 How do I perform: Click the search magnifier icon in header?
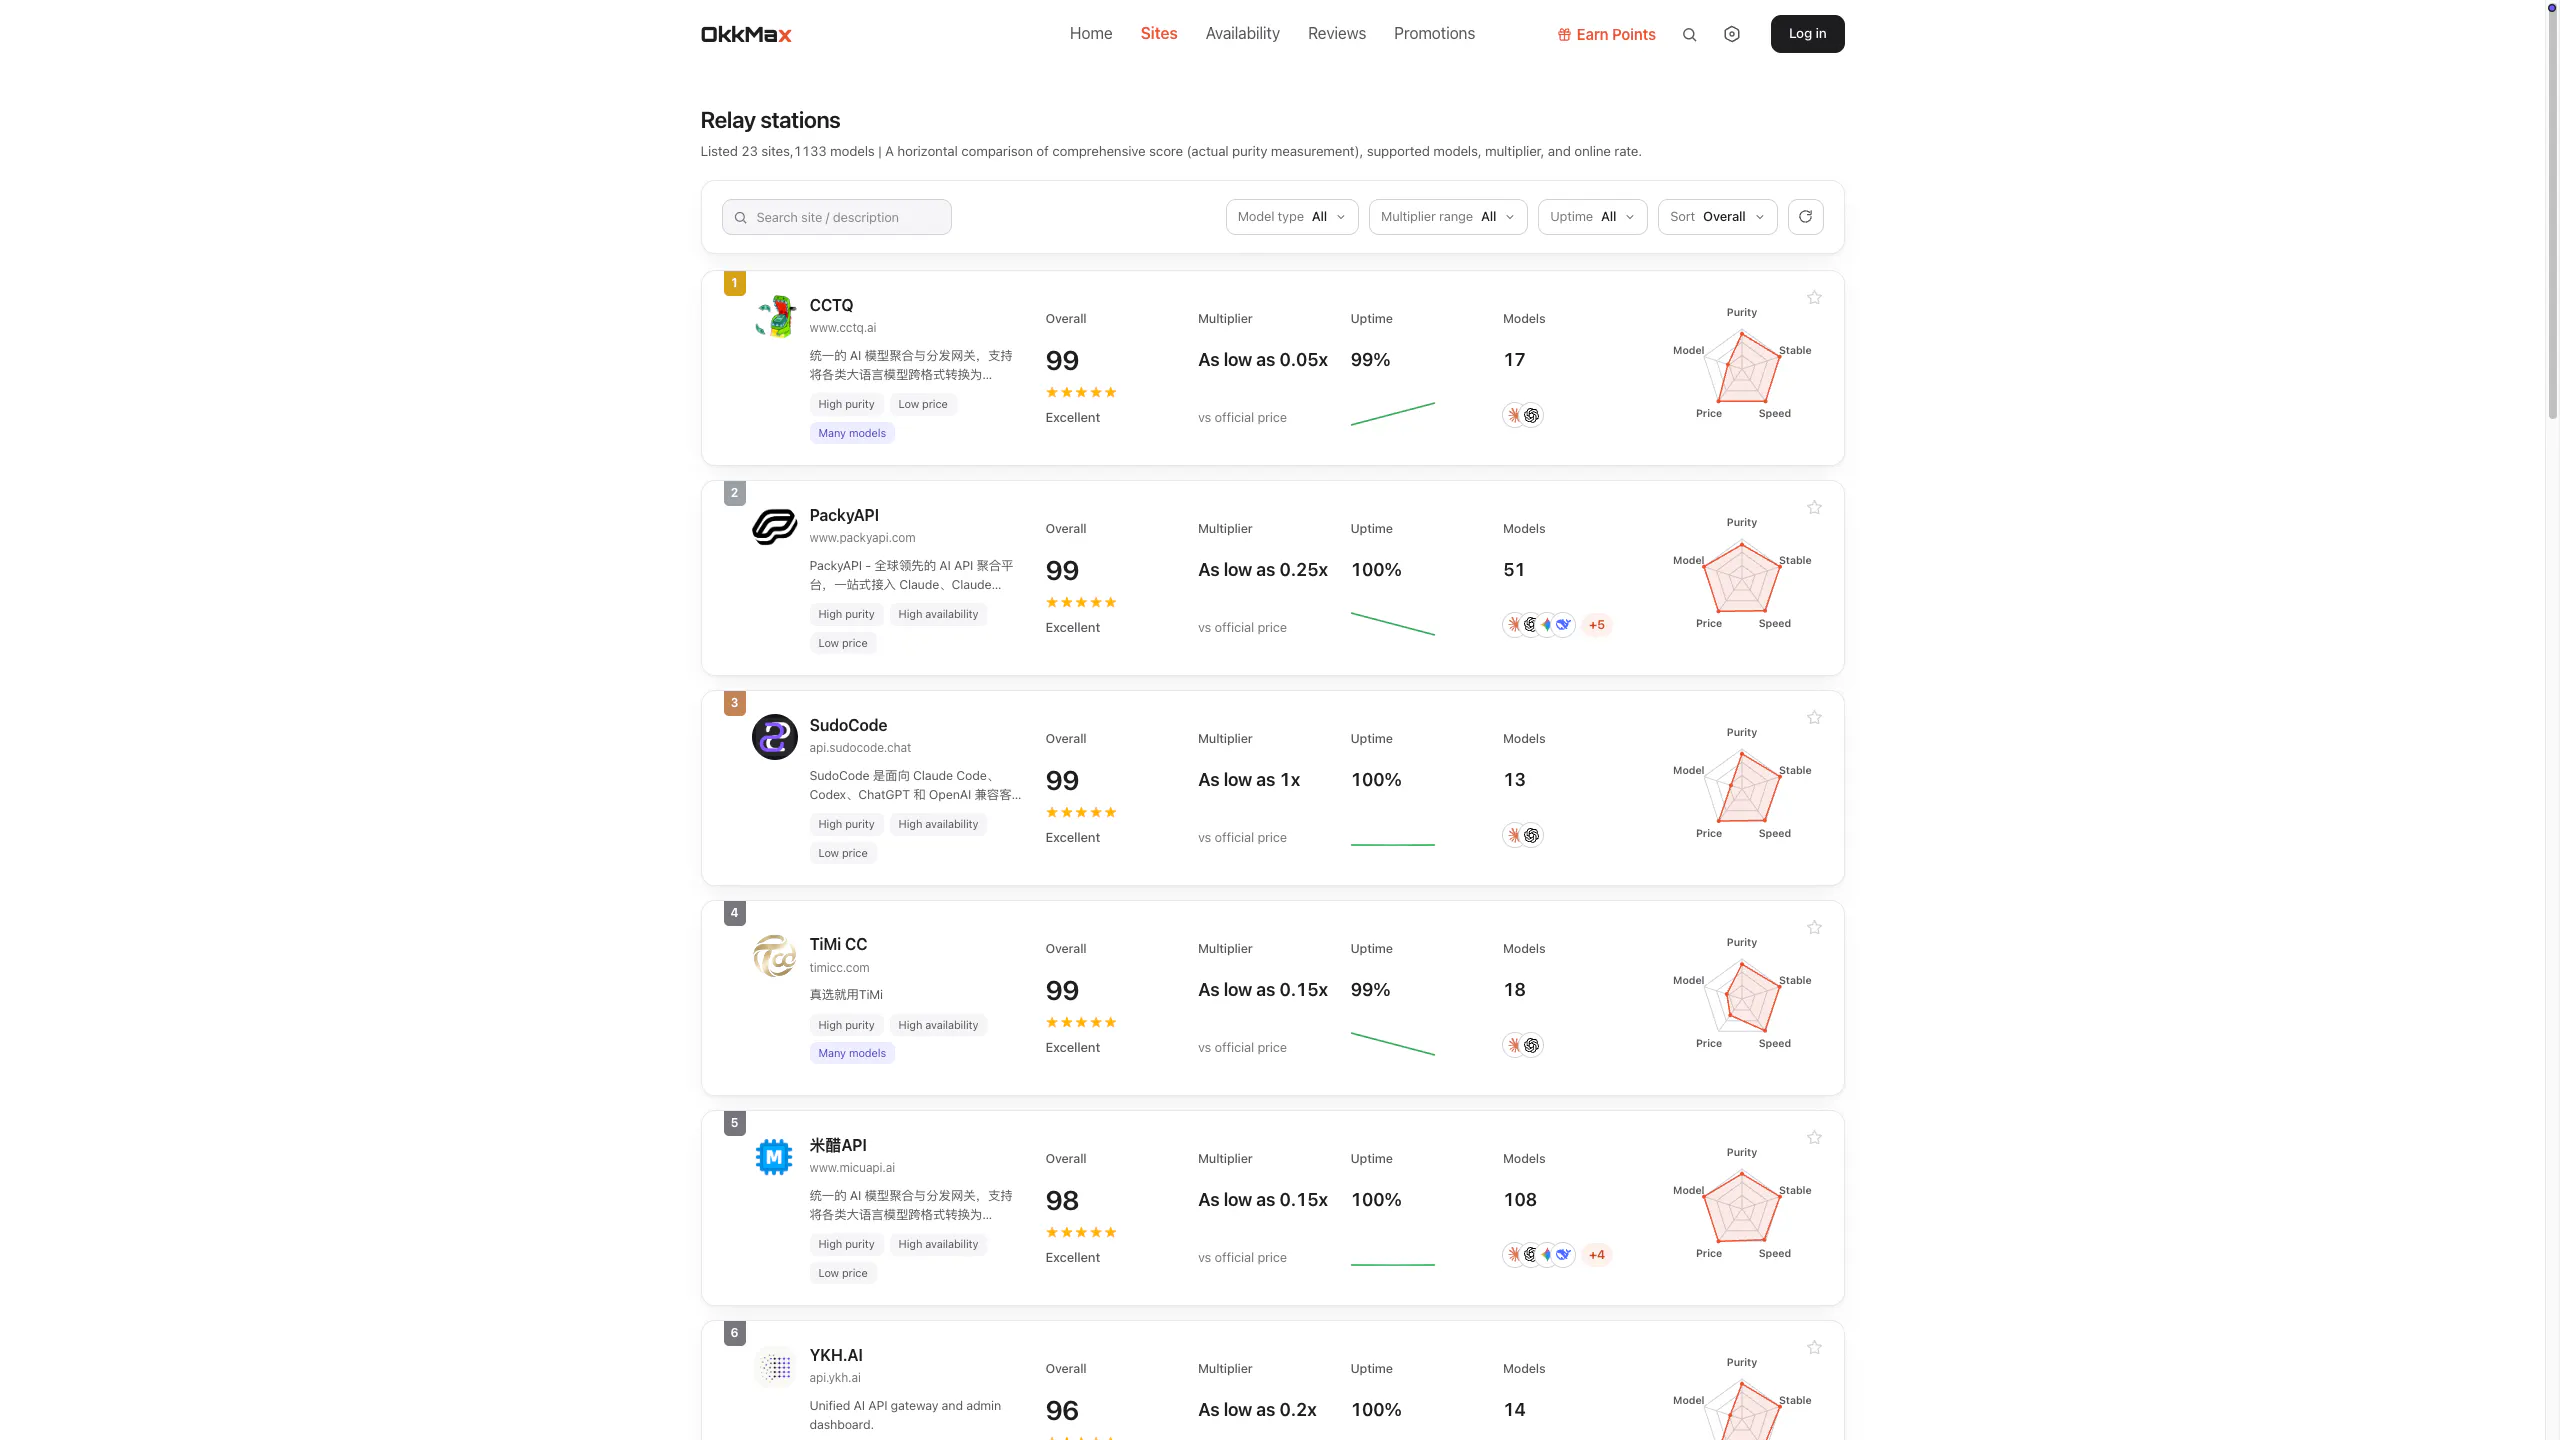click(x=1689, y=34)
